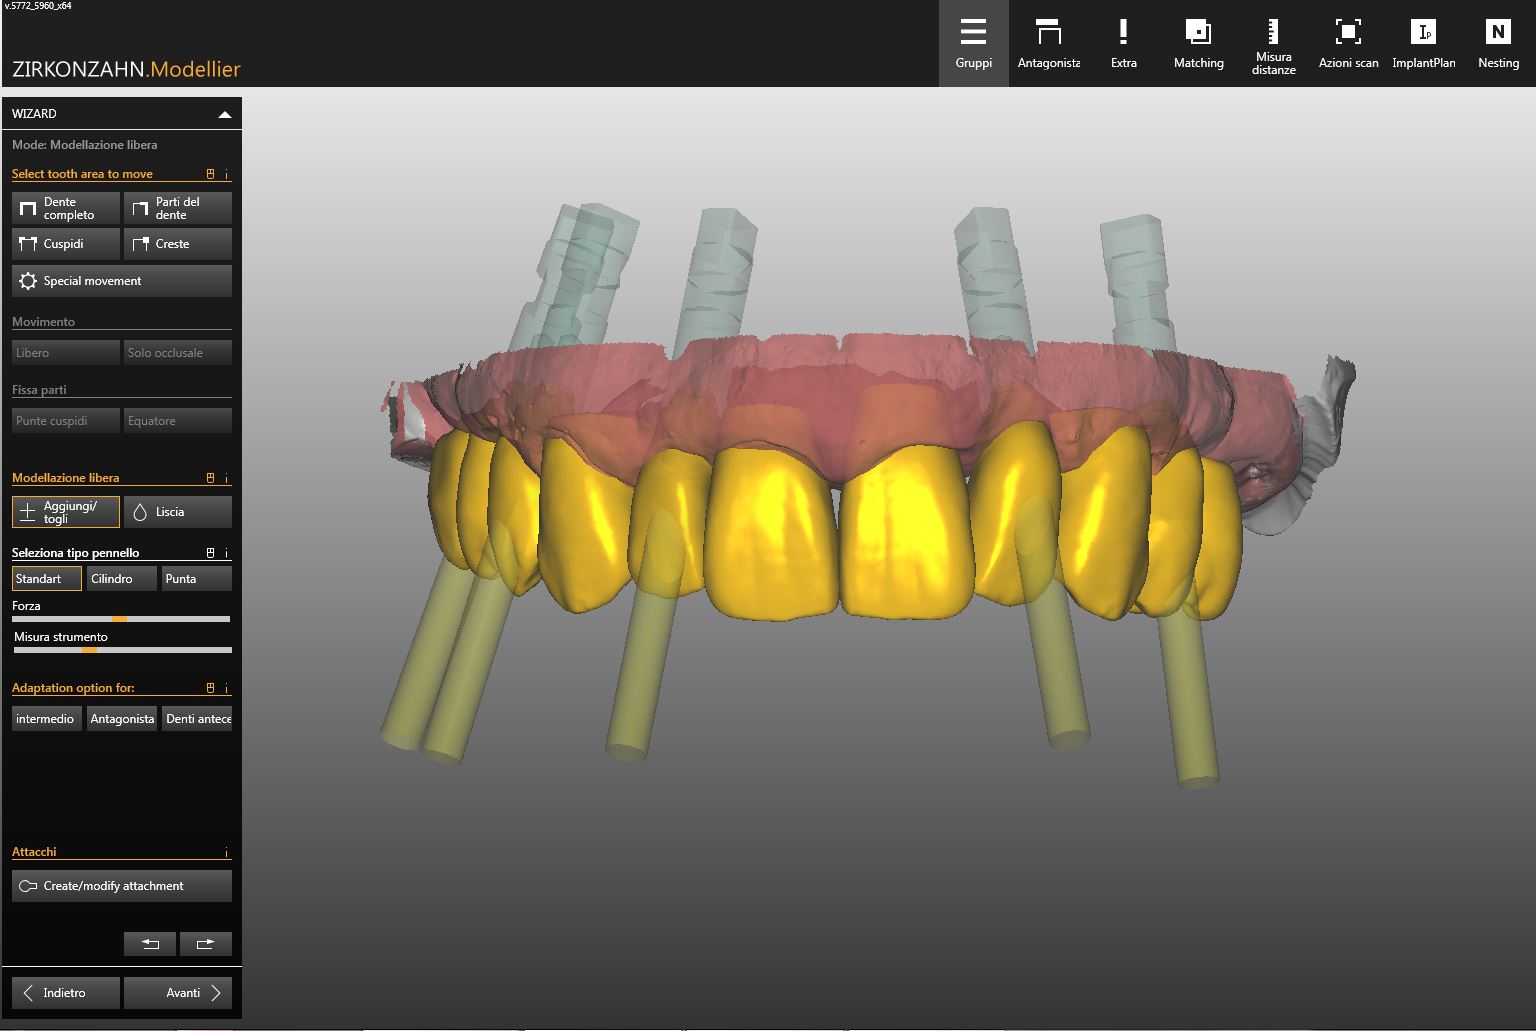Click the Matching icon
The height and width of the screenshot is (1031, 1536).
point(1198,44)
